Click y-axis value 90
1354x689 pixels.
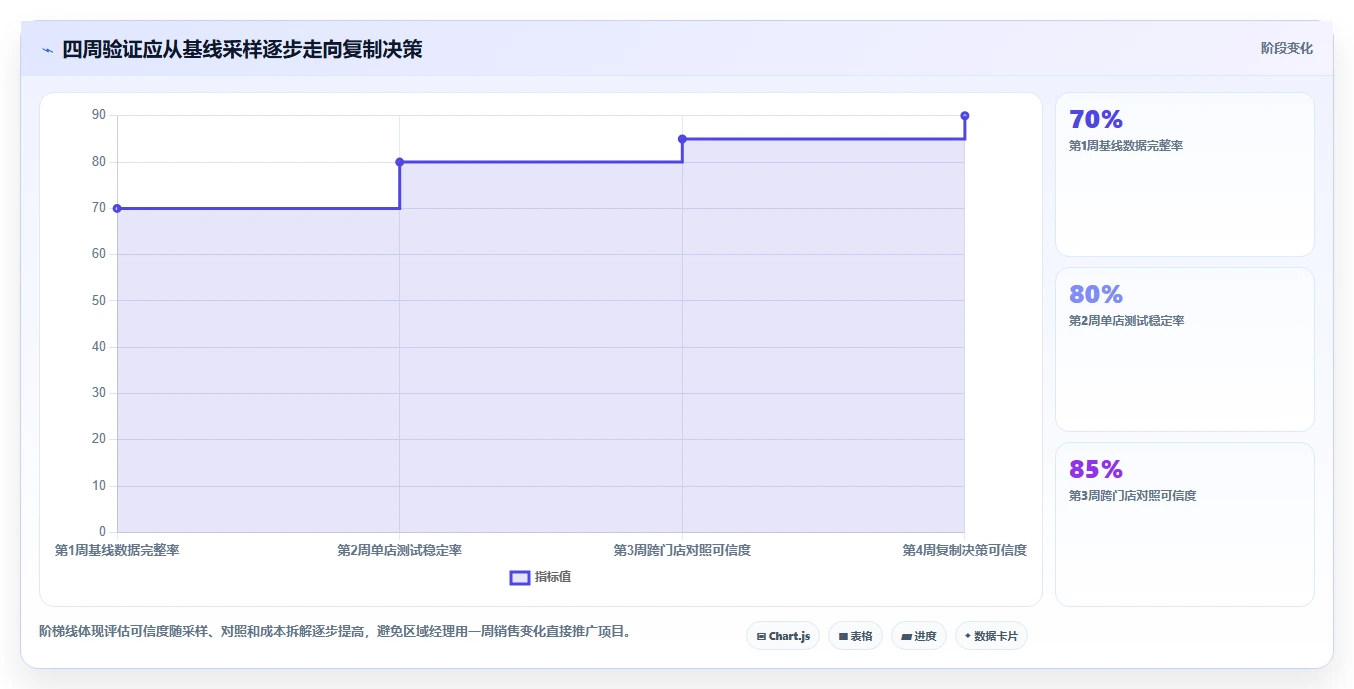tap(99, 115)
